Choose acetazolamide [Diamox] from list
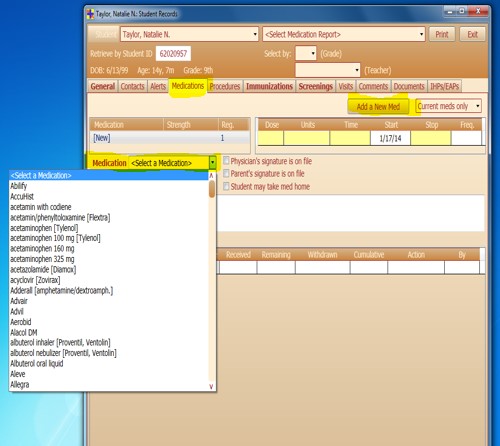500x446 pixels. tap(109, 269)
